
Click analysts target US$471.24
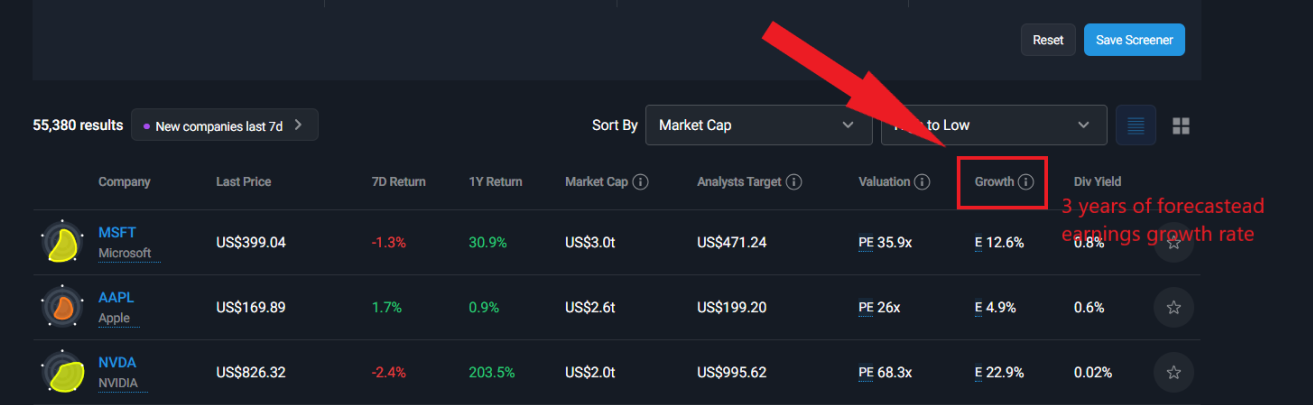click(732, 242)
